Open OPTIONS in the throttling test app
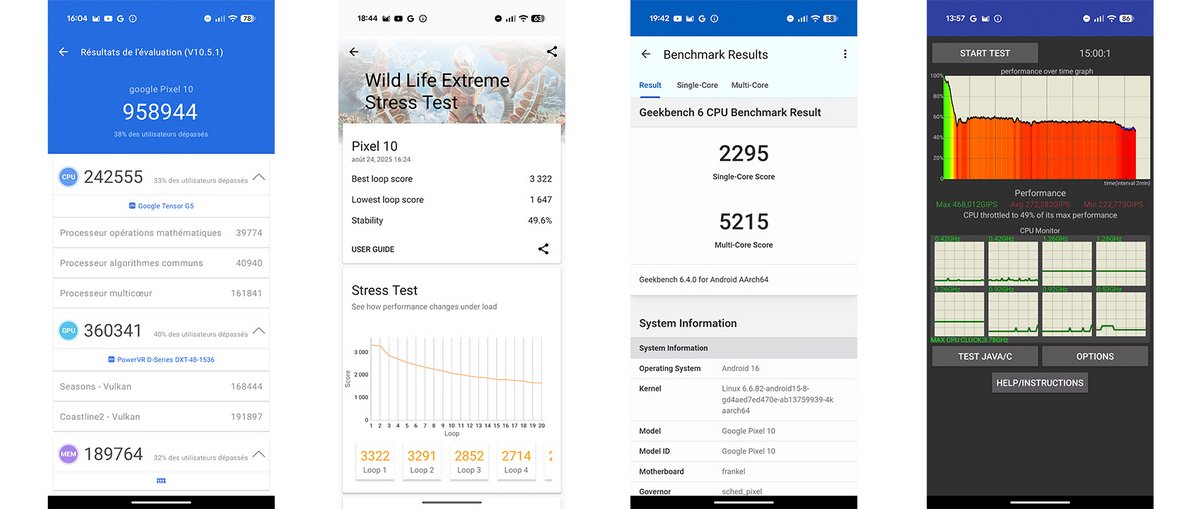Image resolution: width=1200 pixels, height=509 pixels. [x=1095, y=356]
